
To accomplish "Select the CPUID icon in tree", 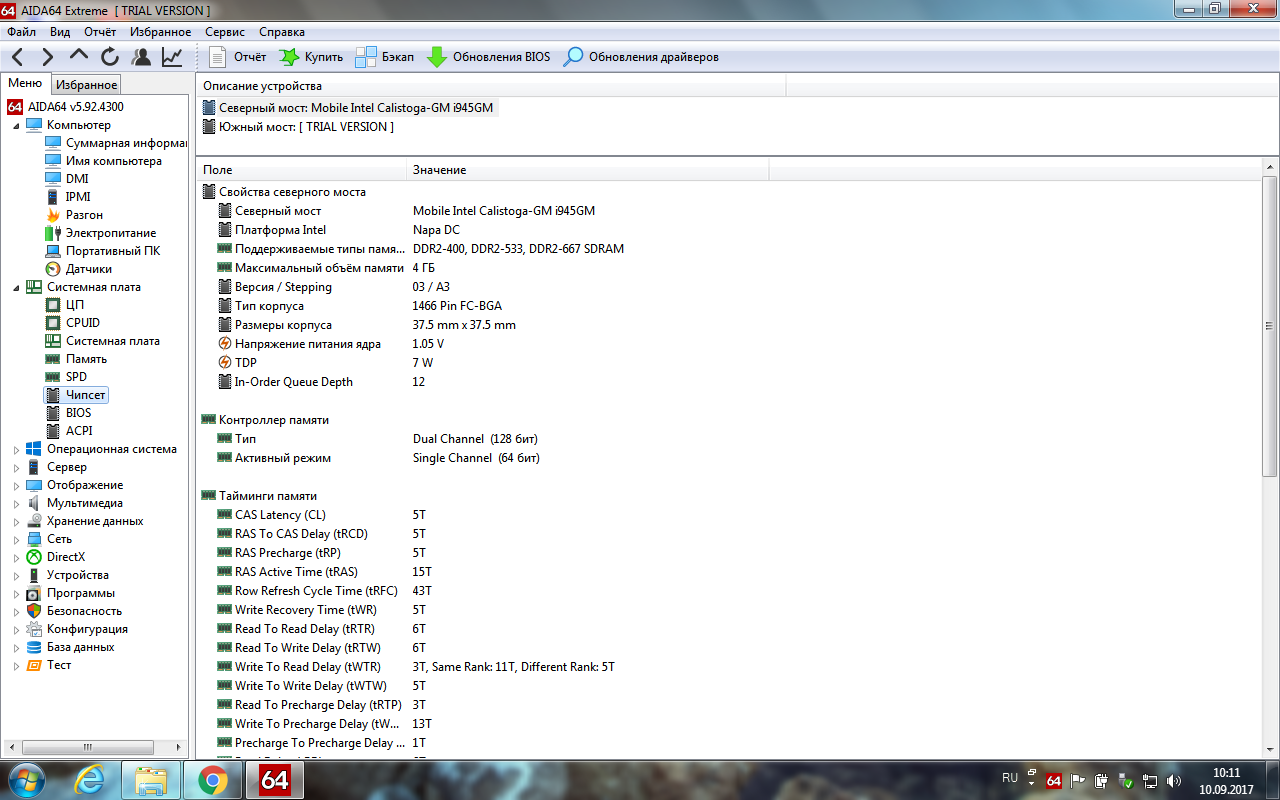I will [53, 323].
